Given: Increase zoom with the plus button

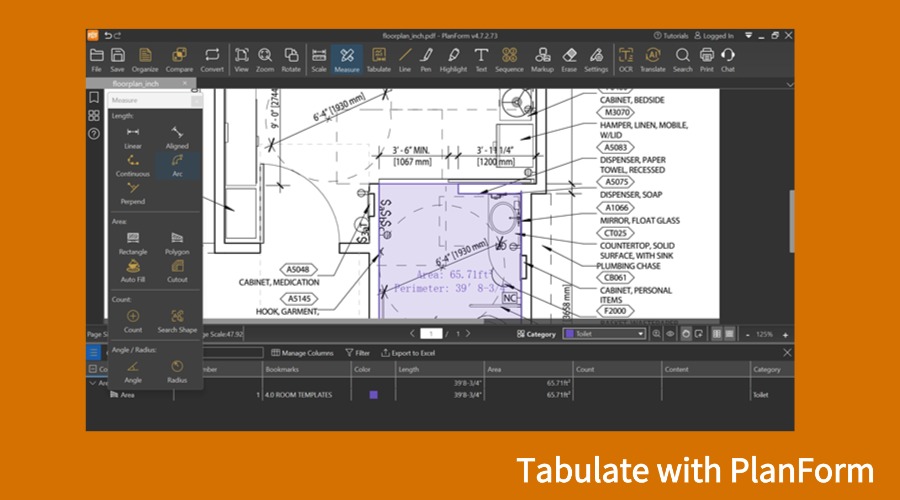Looking at the screenshot, I should coord(785,334).
